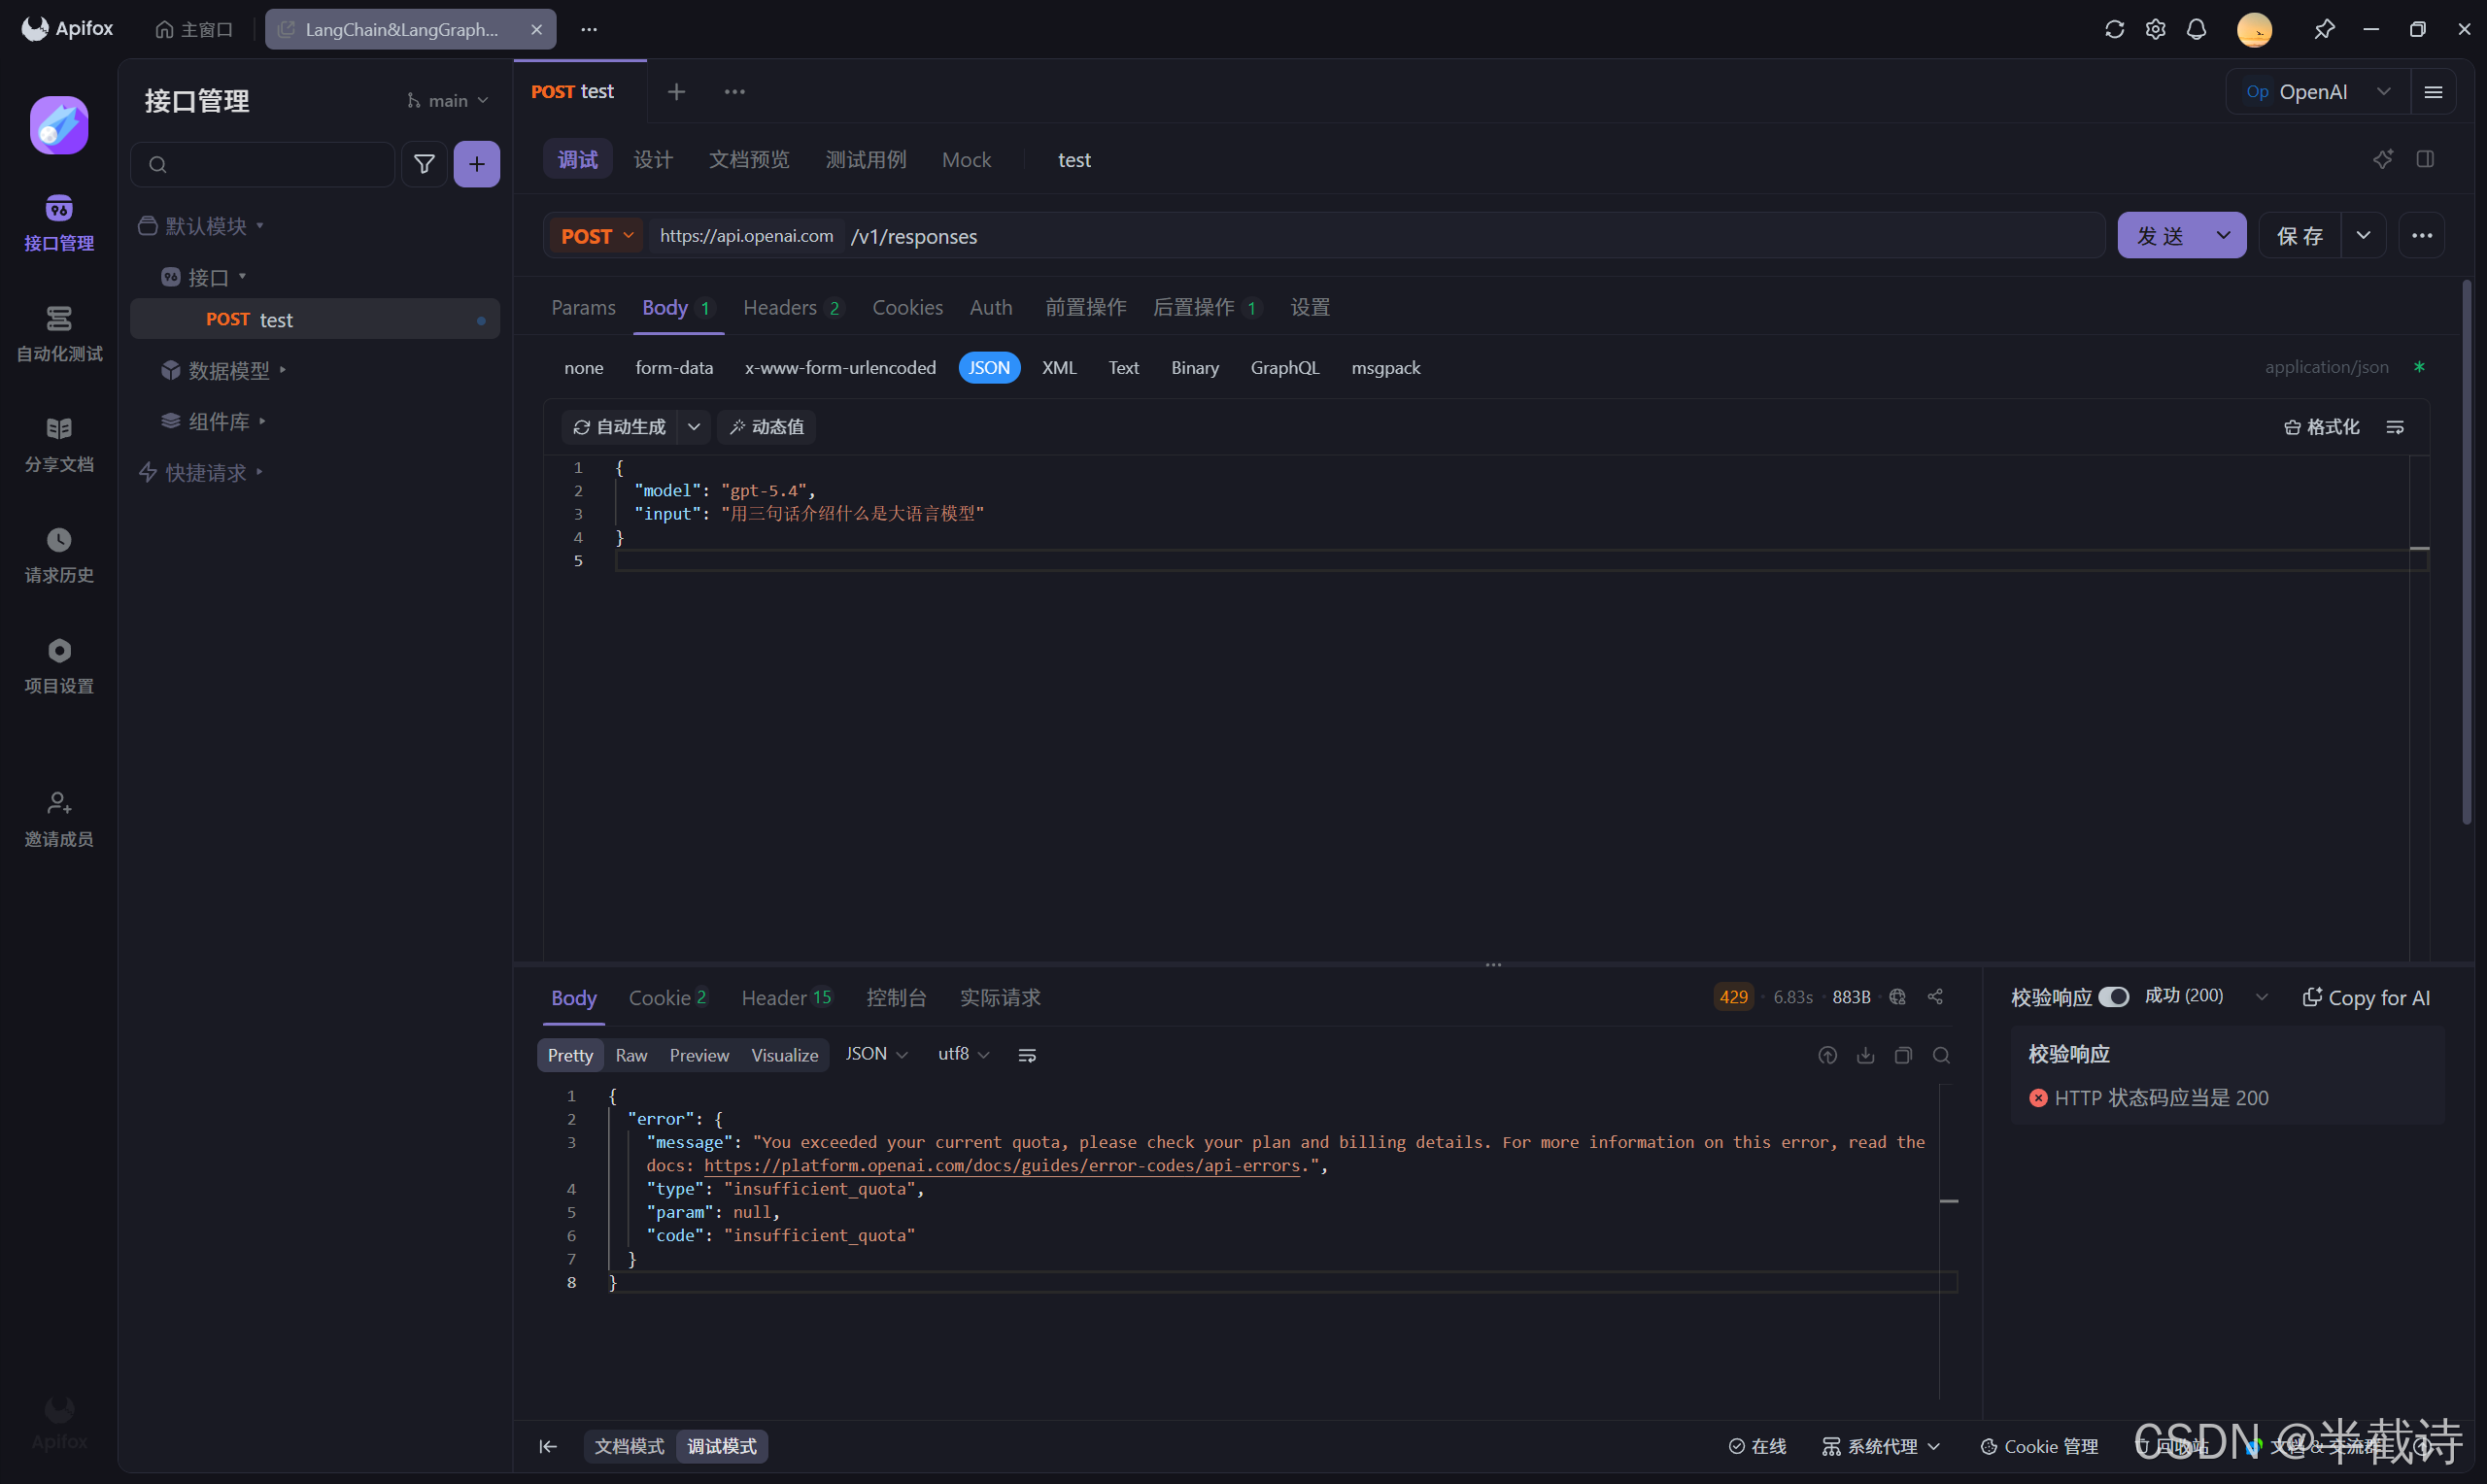The width and height of the screenshot is (2487, 1484).
Task: Click the 发送 send button
Action: [2160, 236]
